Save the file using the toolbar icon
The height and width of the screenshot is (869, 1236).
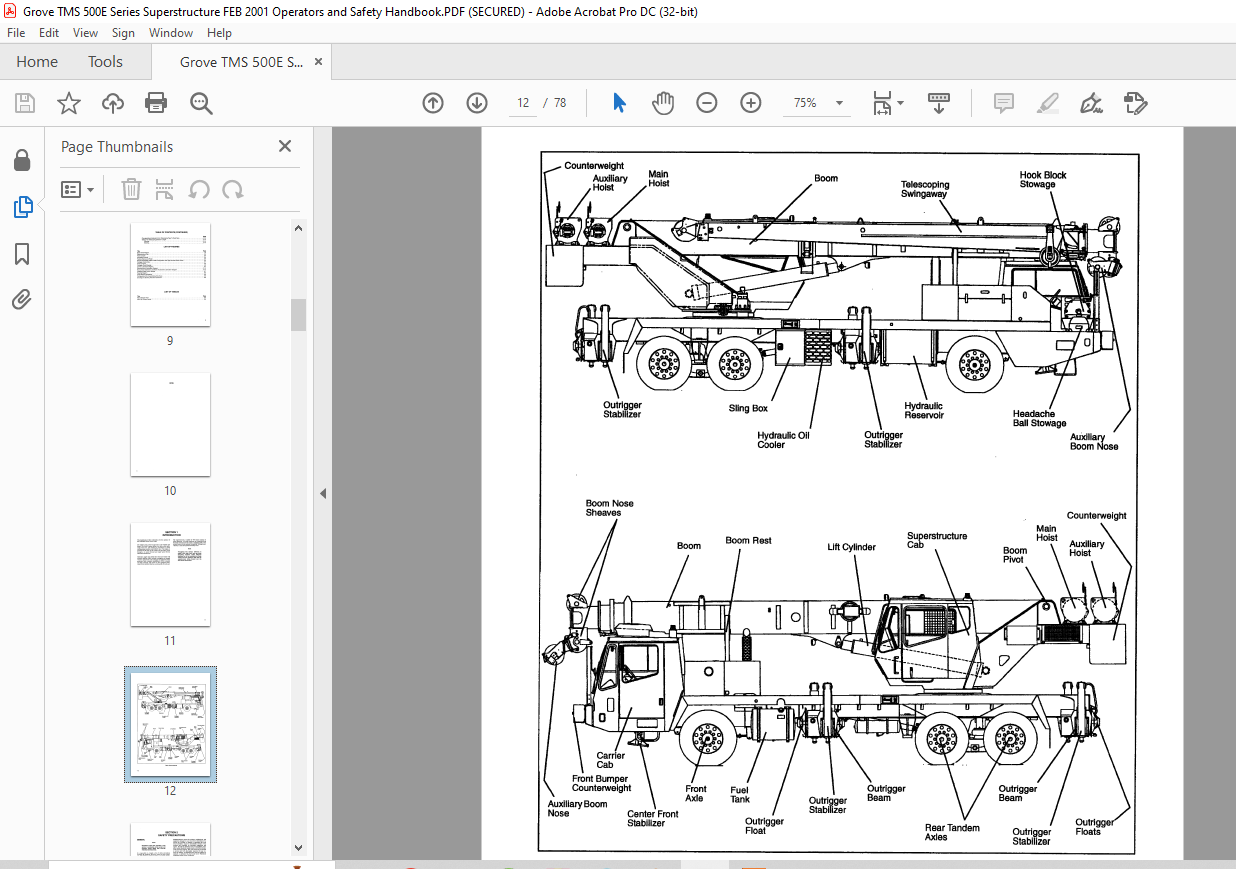25,103
